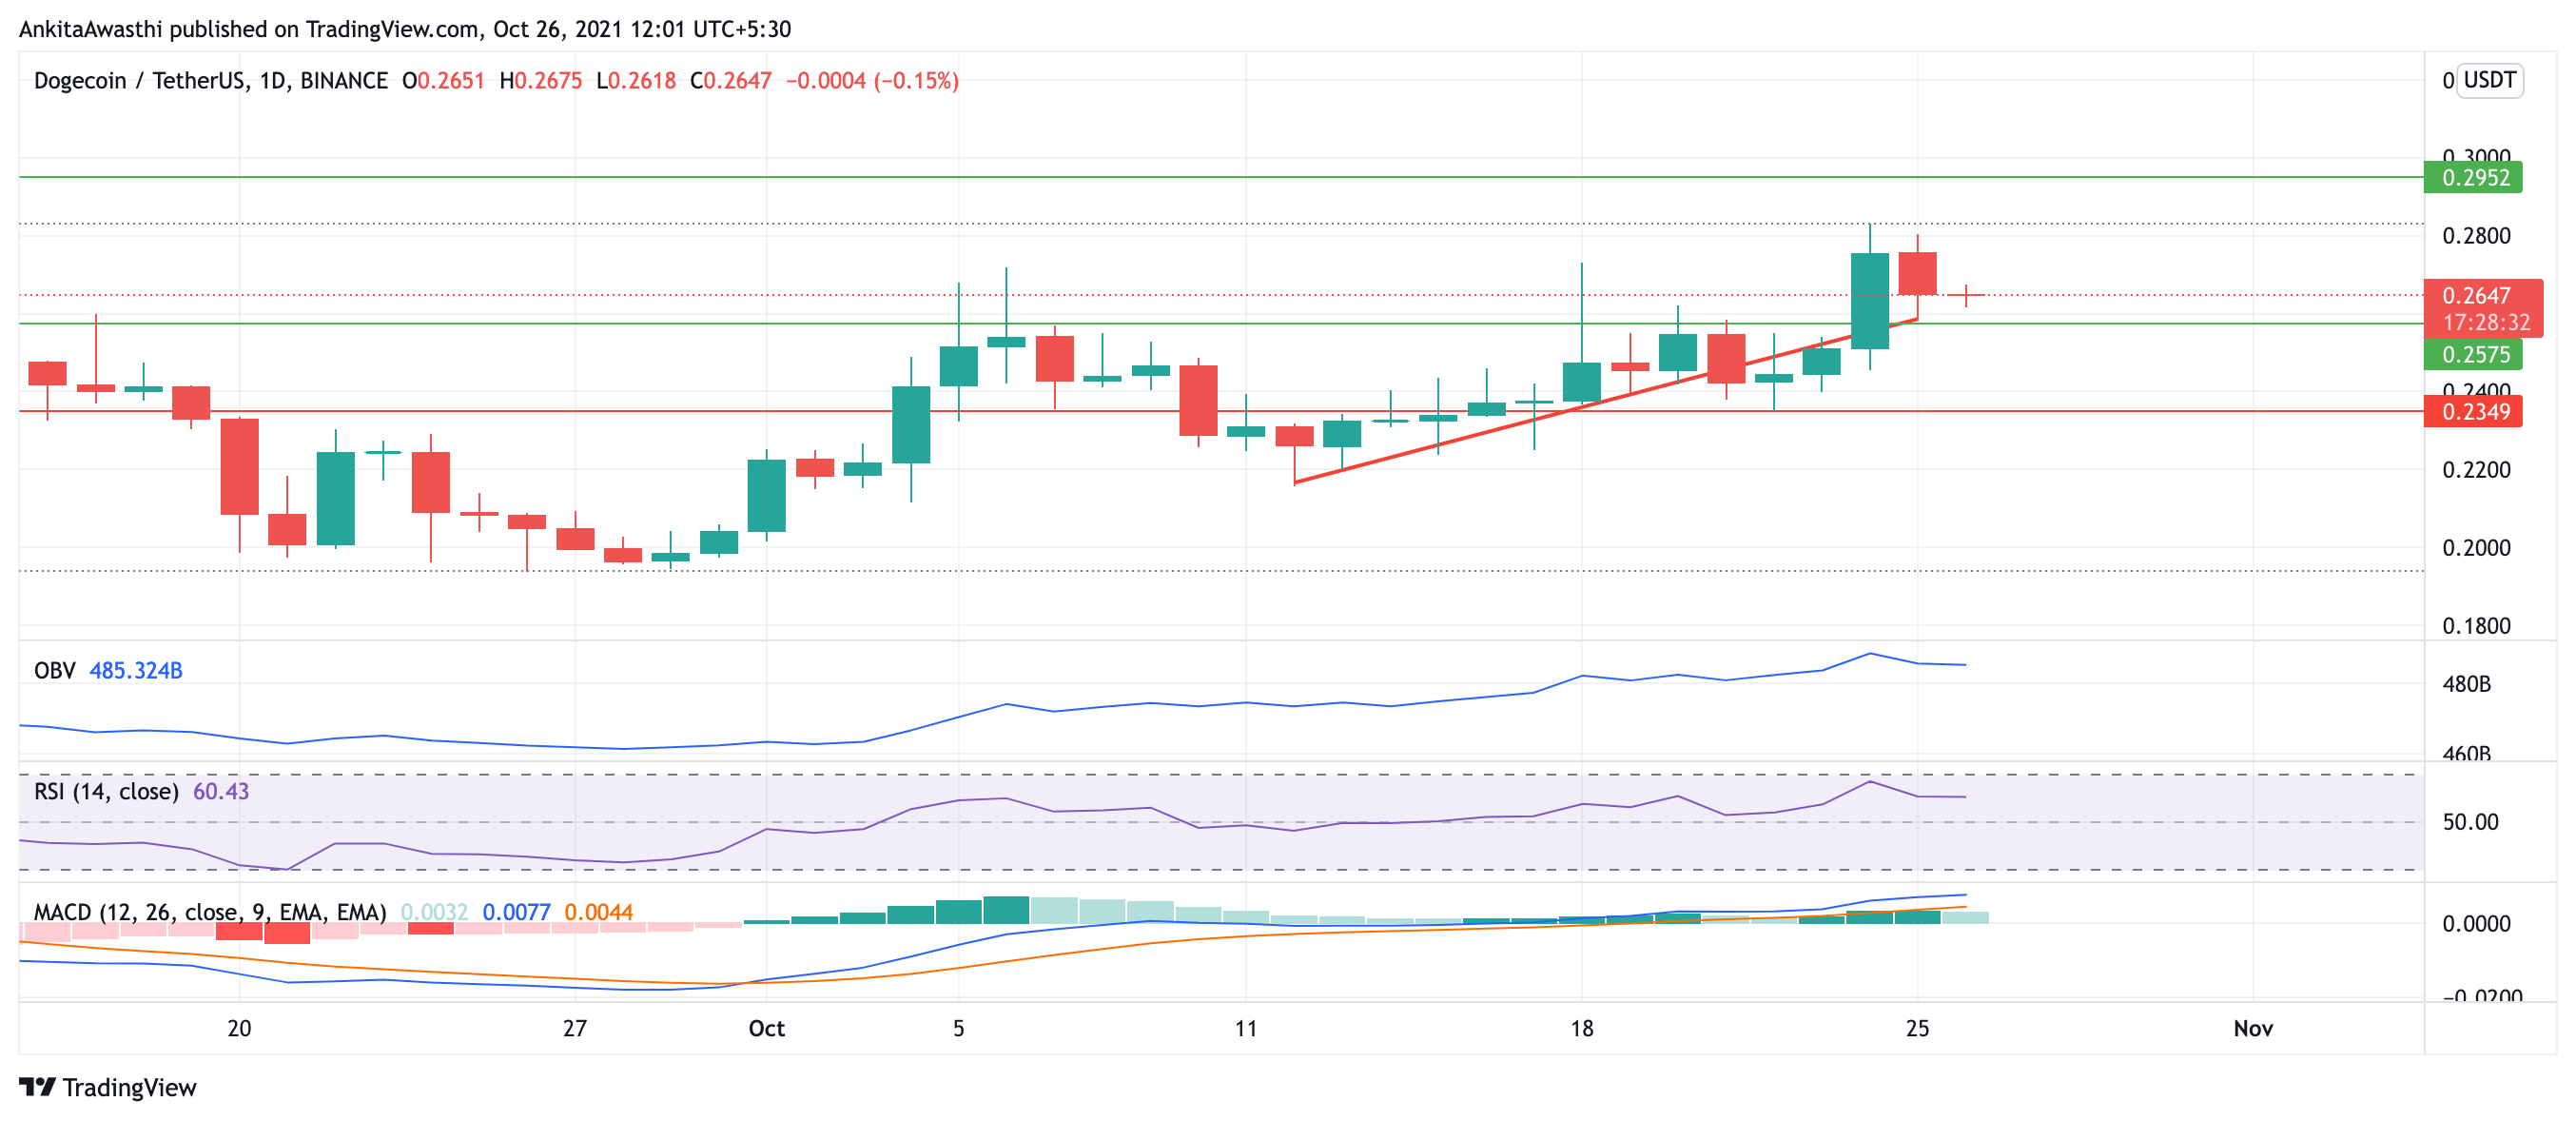Click the red -0.0004 (-0.15%) change value
2576x1121 pixels.
click(x=872, y=81)
